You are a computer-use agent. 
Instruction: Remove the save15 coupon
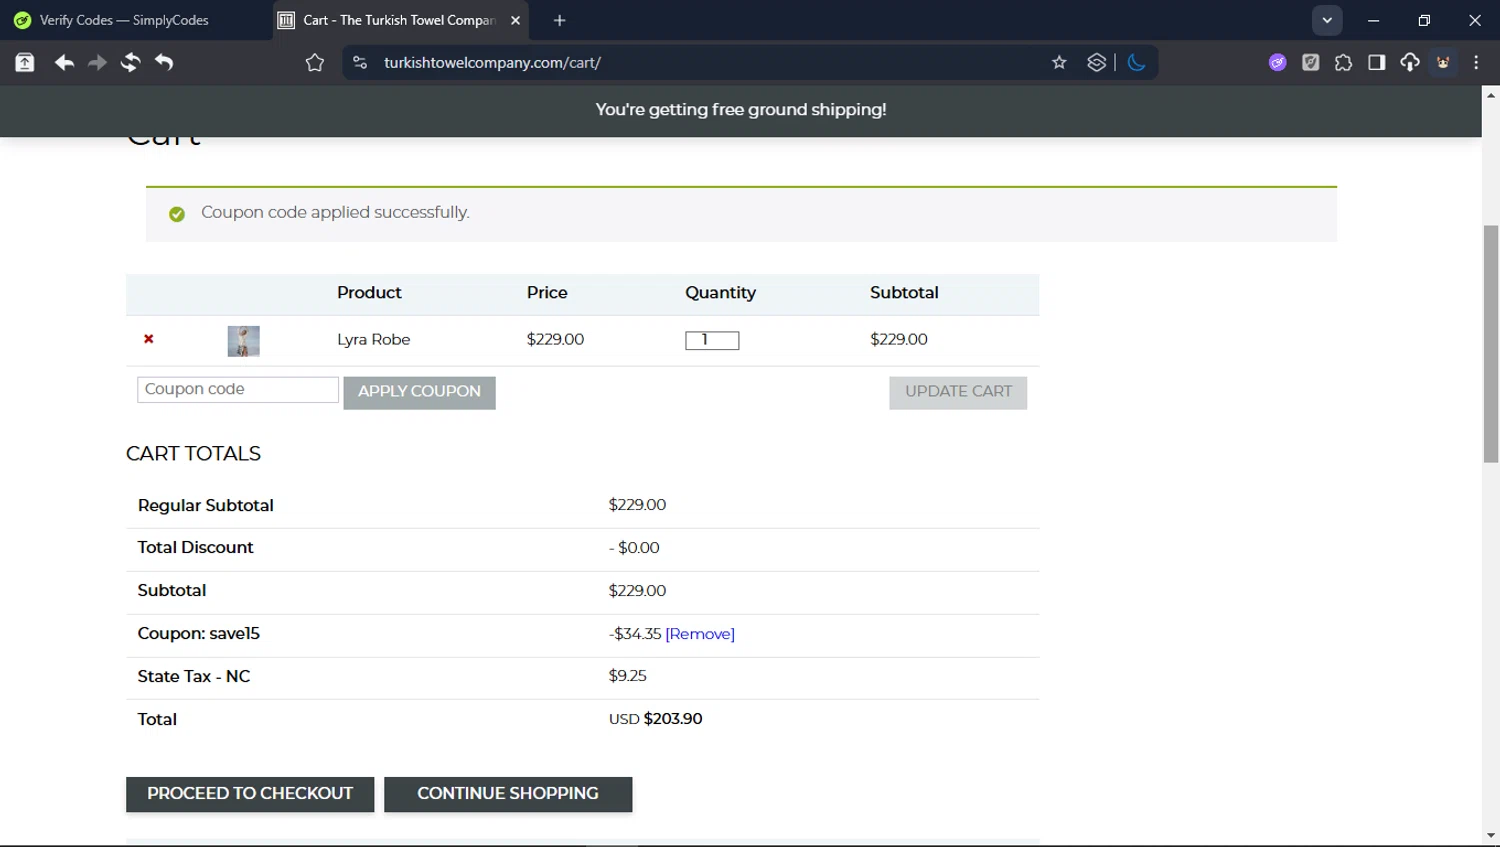coord(700,634)
